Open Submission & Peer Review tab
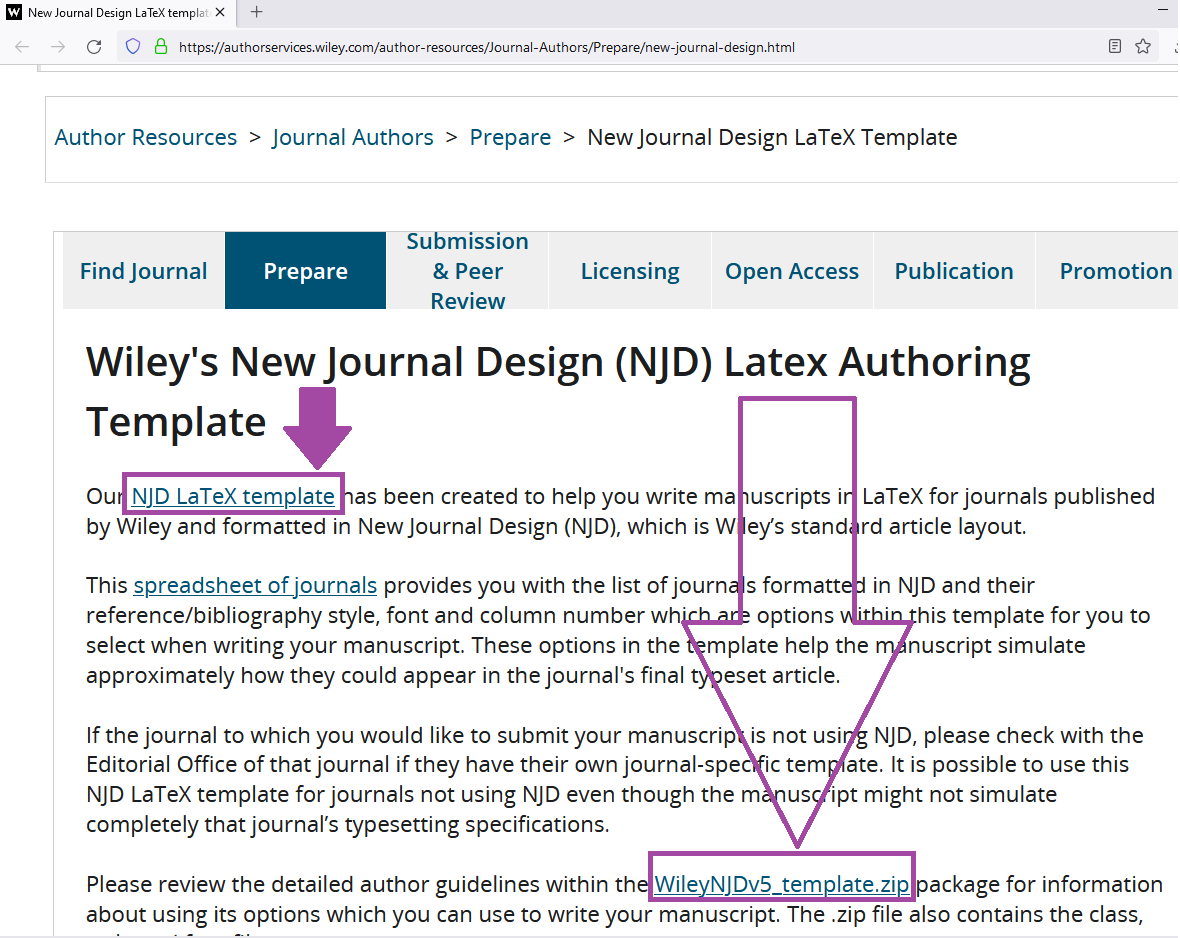1180x938 pixels. [467, 271]
